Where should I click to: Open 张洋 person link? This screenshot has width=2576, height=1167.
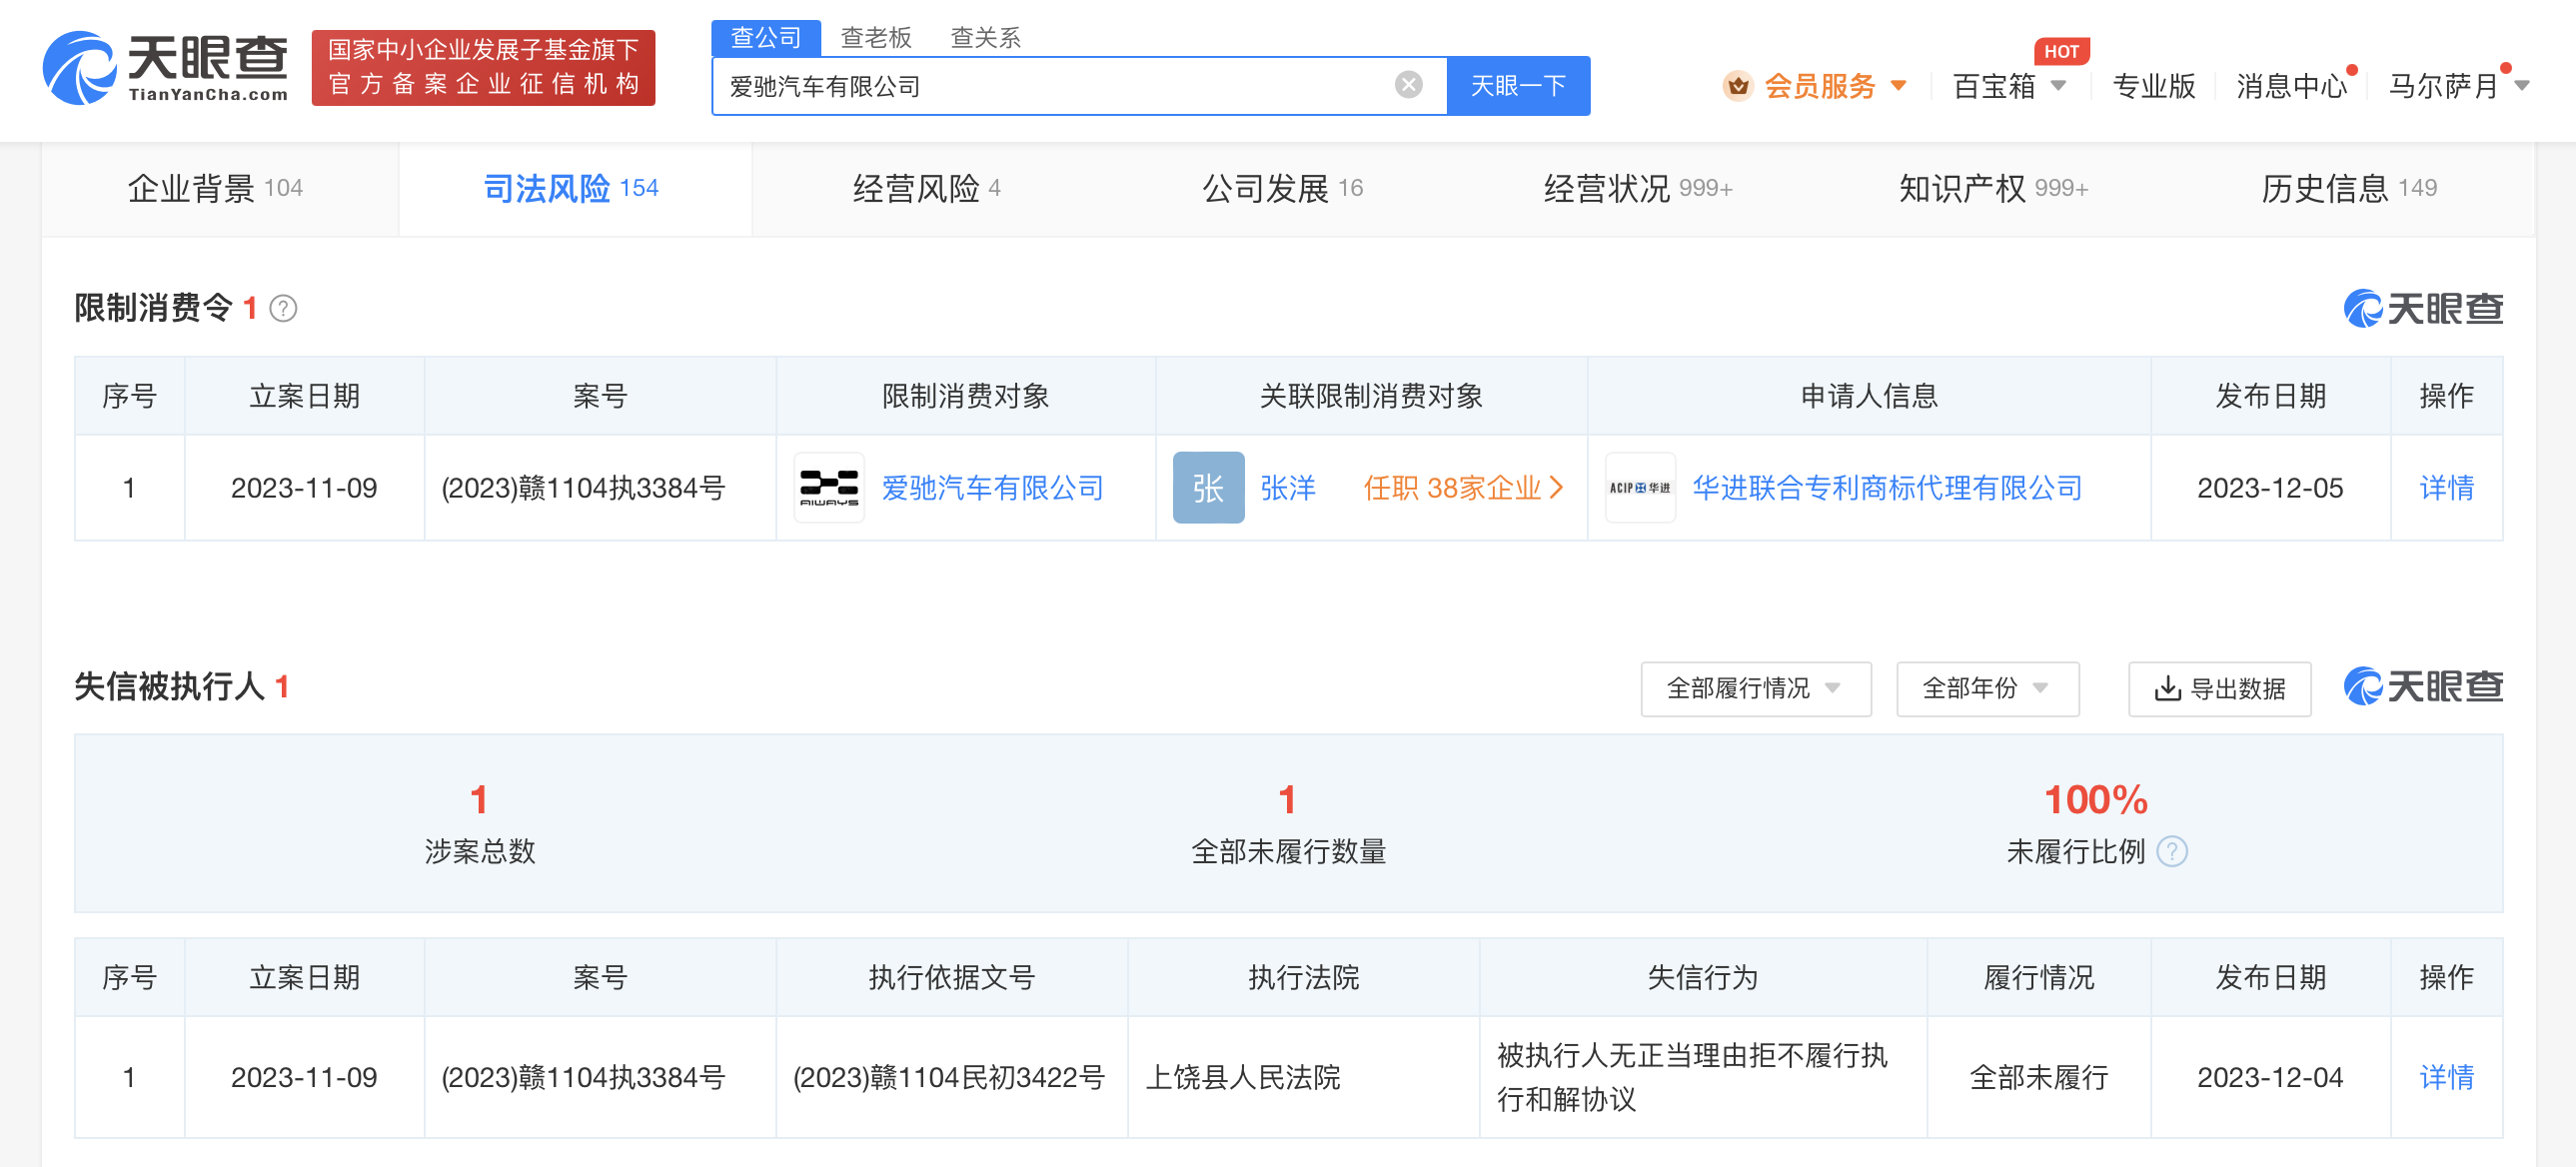(1288, 487)
